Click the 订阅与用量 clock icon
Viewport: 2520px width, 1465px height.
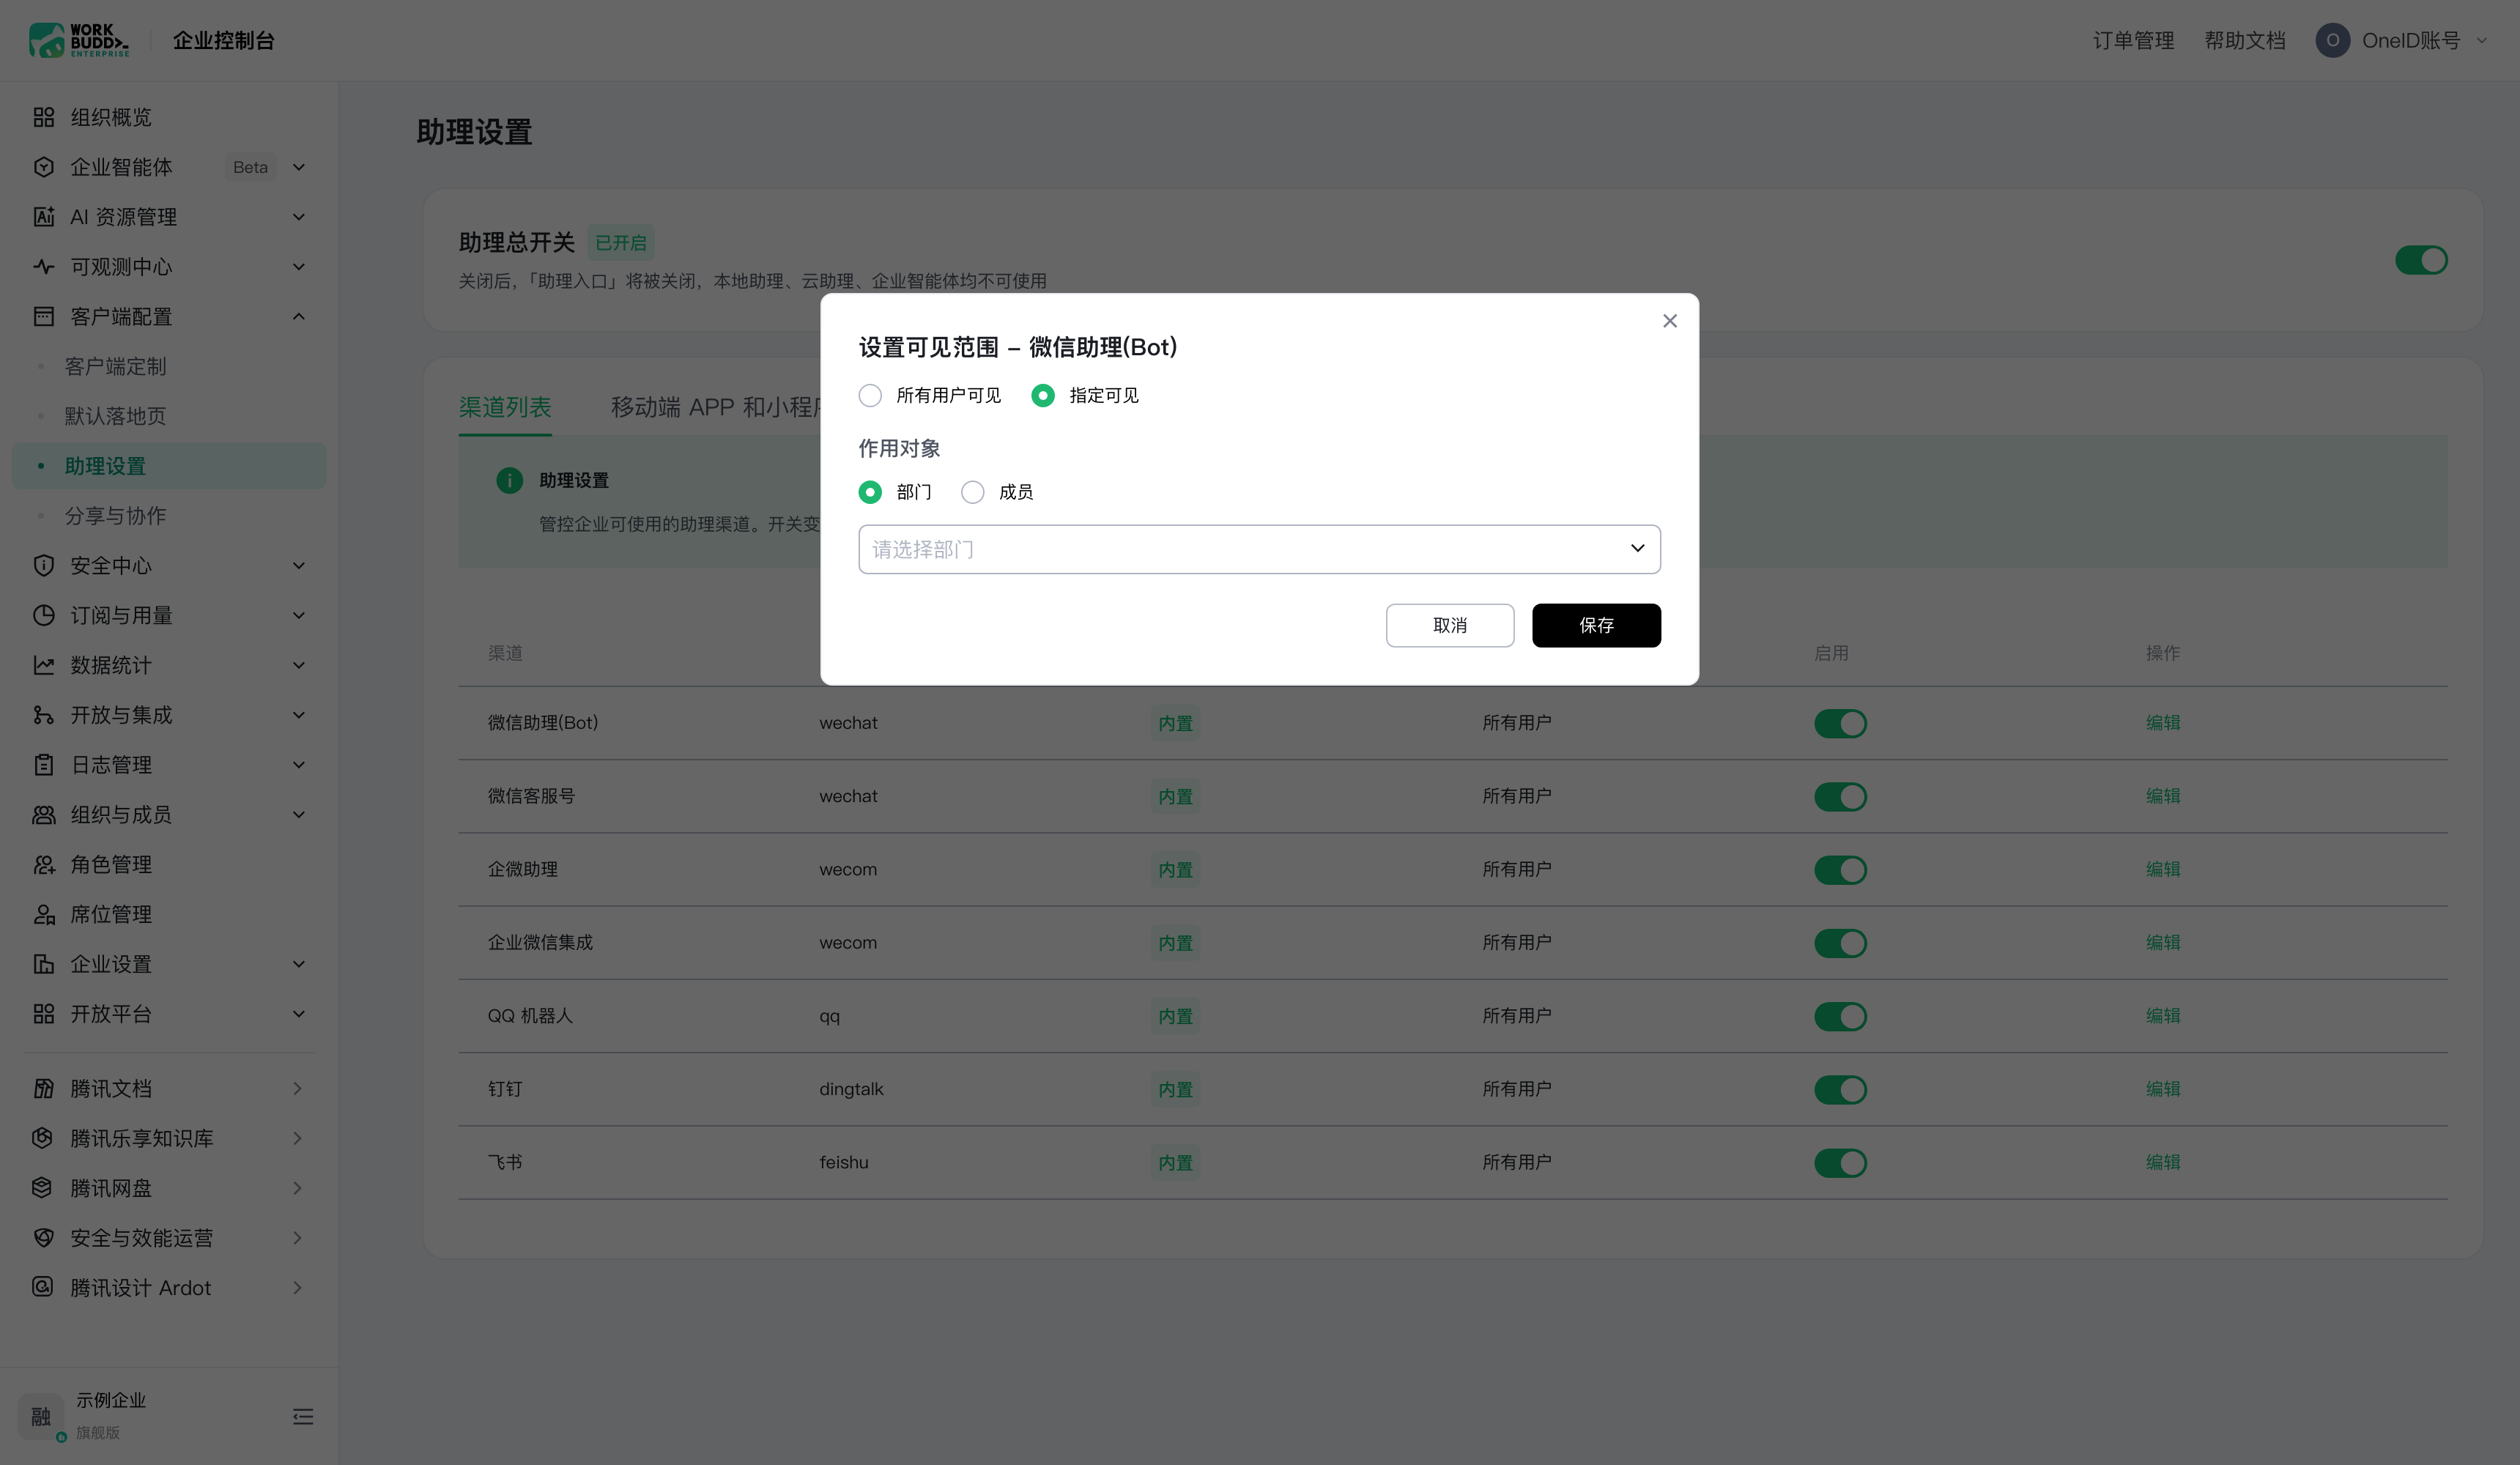(43, 616)
